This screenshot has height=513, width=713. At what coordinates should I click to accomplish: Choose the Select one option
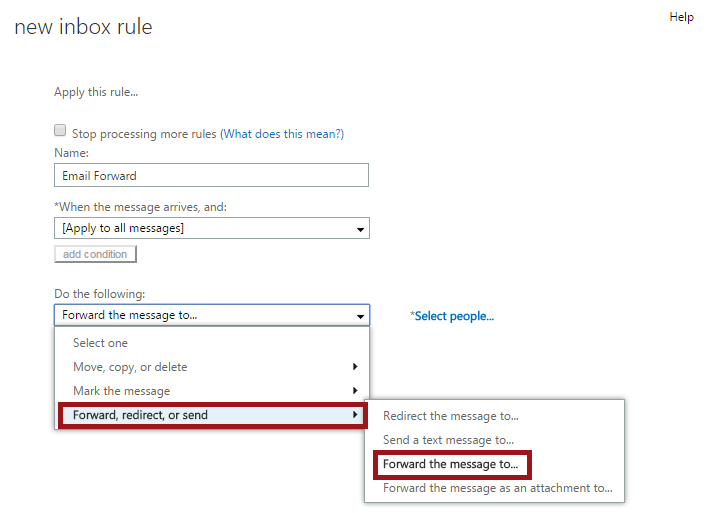point(212,343)
